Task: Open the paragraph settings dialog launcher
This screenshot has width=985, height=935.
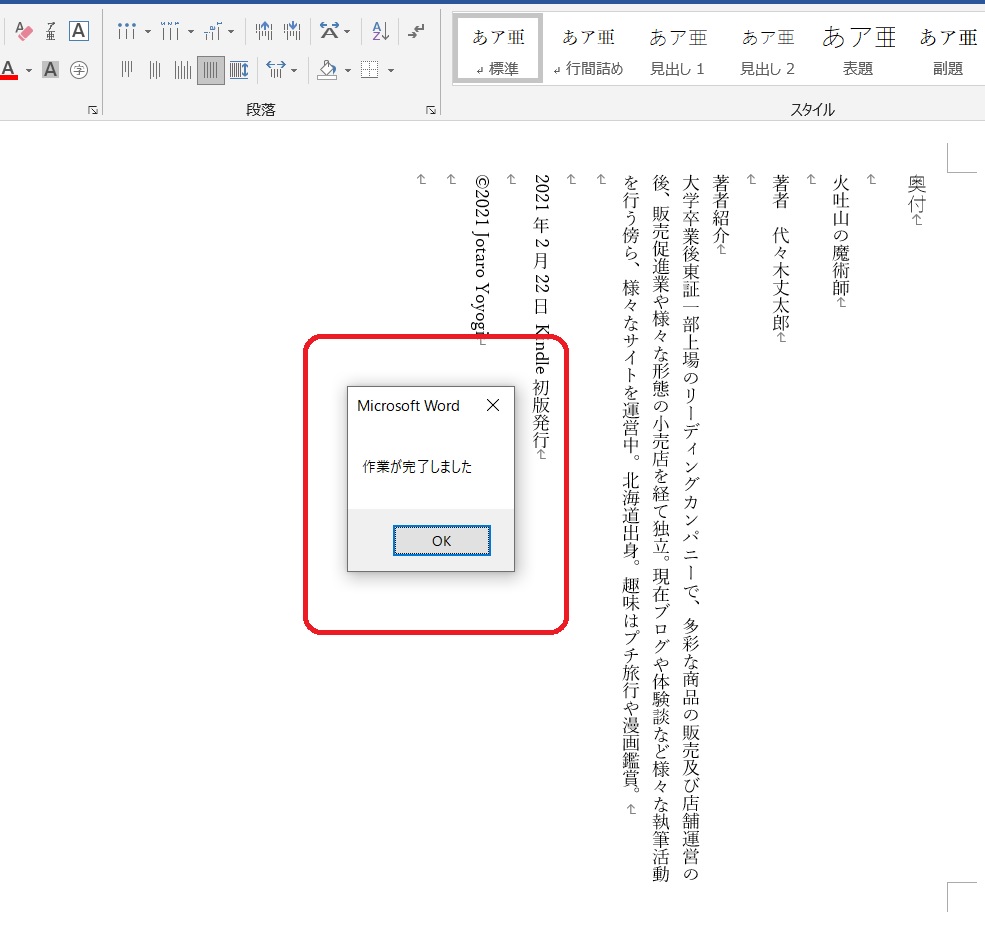Action: [x=431, y=110]
